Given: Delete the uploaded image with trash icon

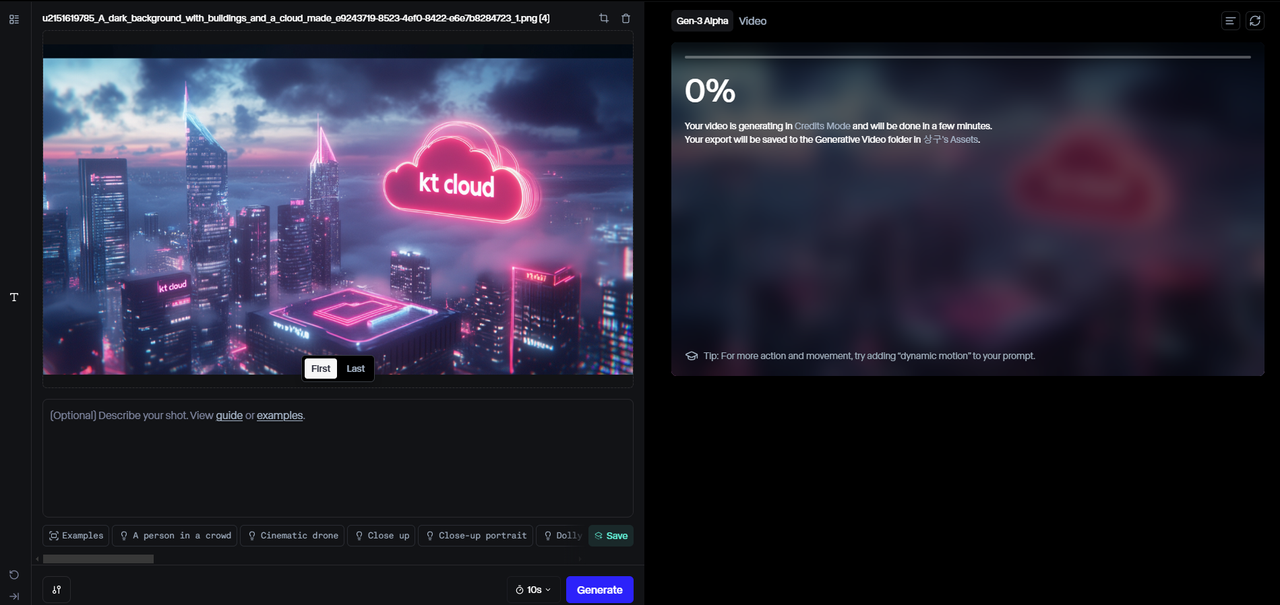Looking at the screenshot, I should pos(626,18).
